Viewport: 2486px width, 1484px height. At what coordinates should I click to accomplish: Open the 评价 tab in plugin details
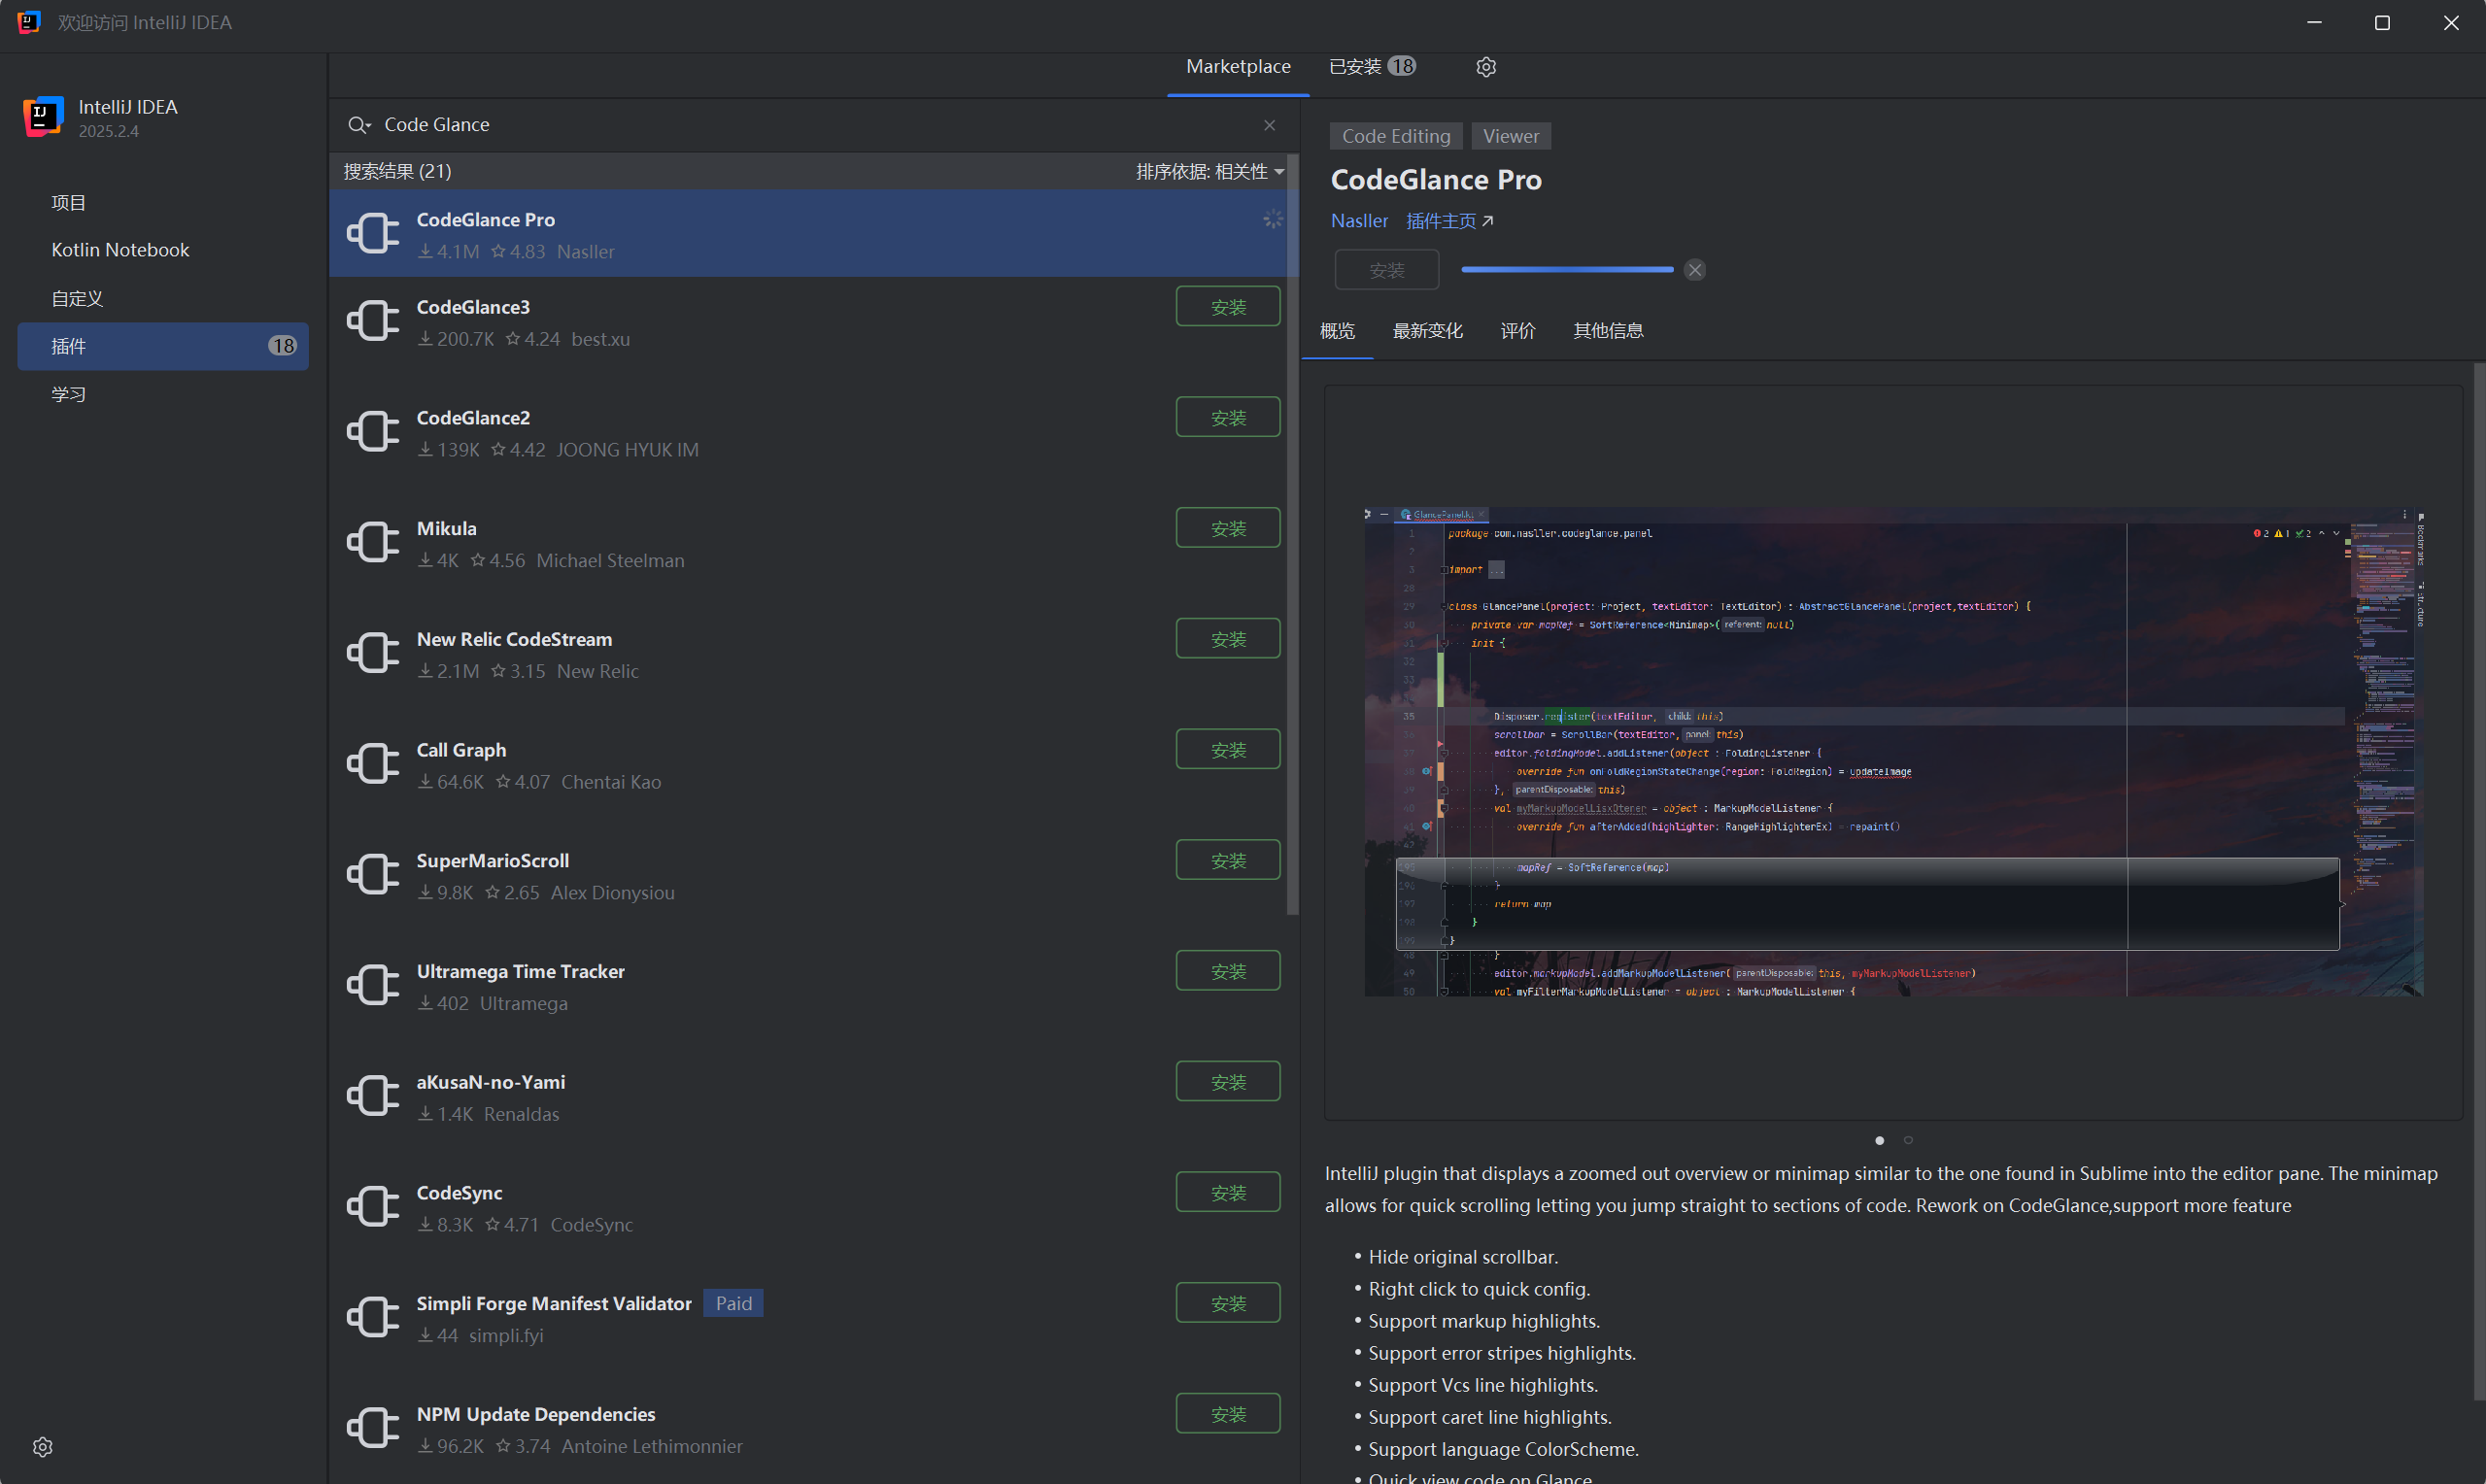(1517, 330)
